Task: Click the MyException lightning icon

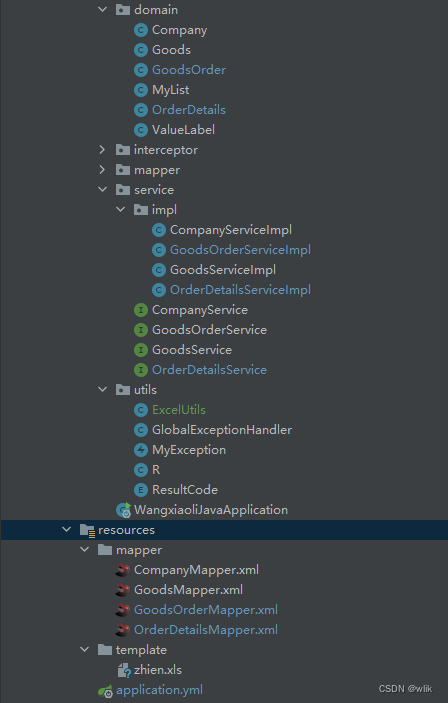Action: (141, 450)
